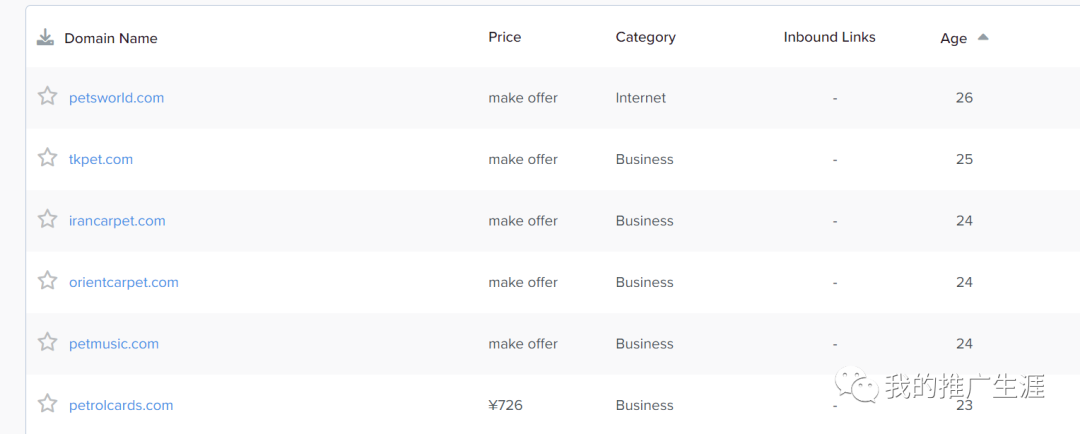Star the petsworld.com domain

(47, 96)
